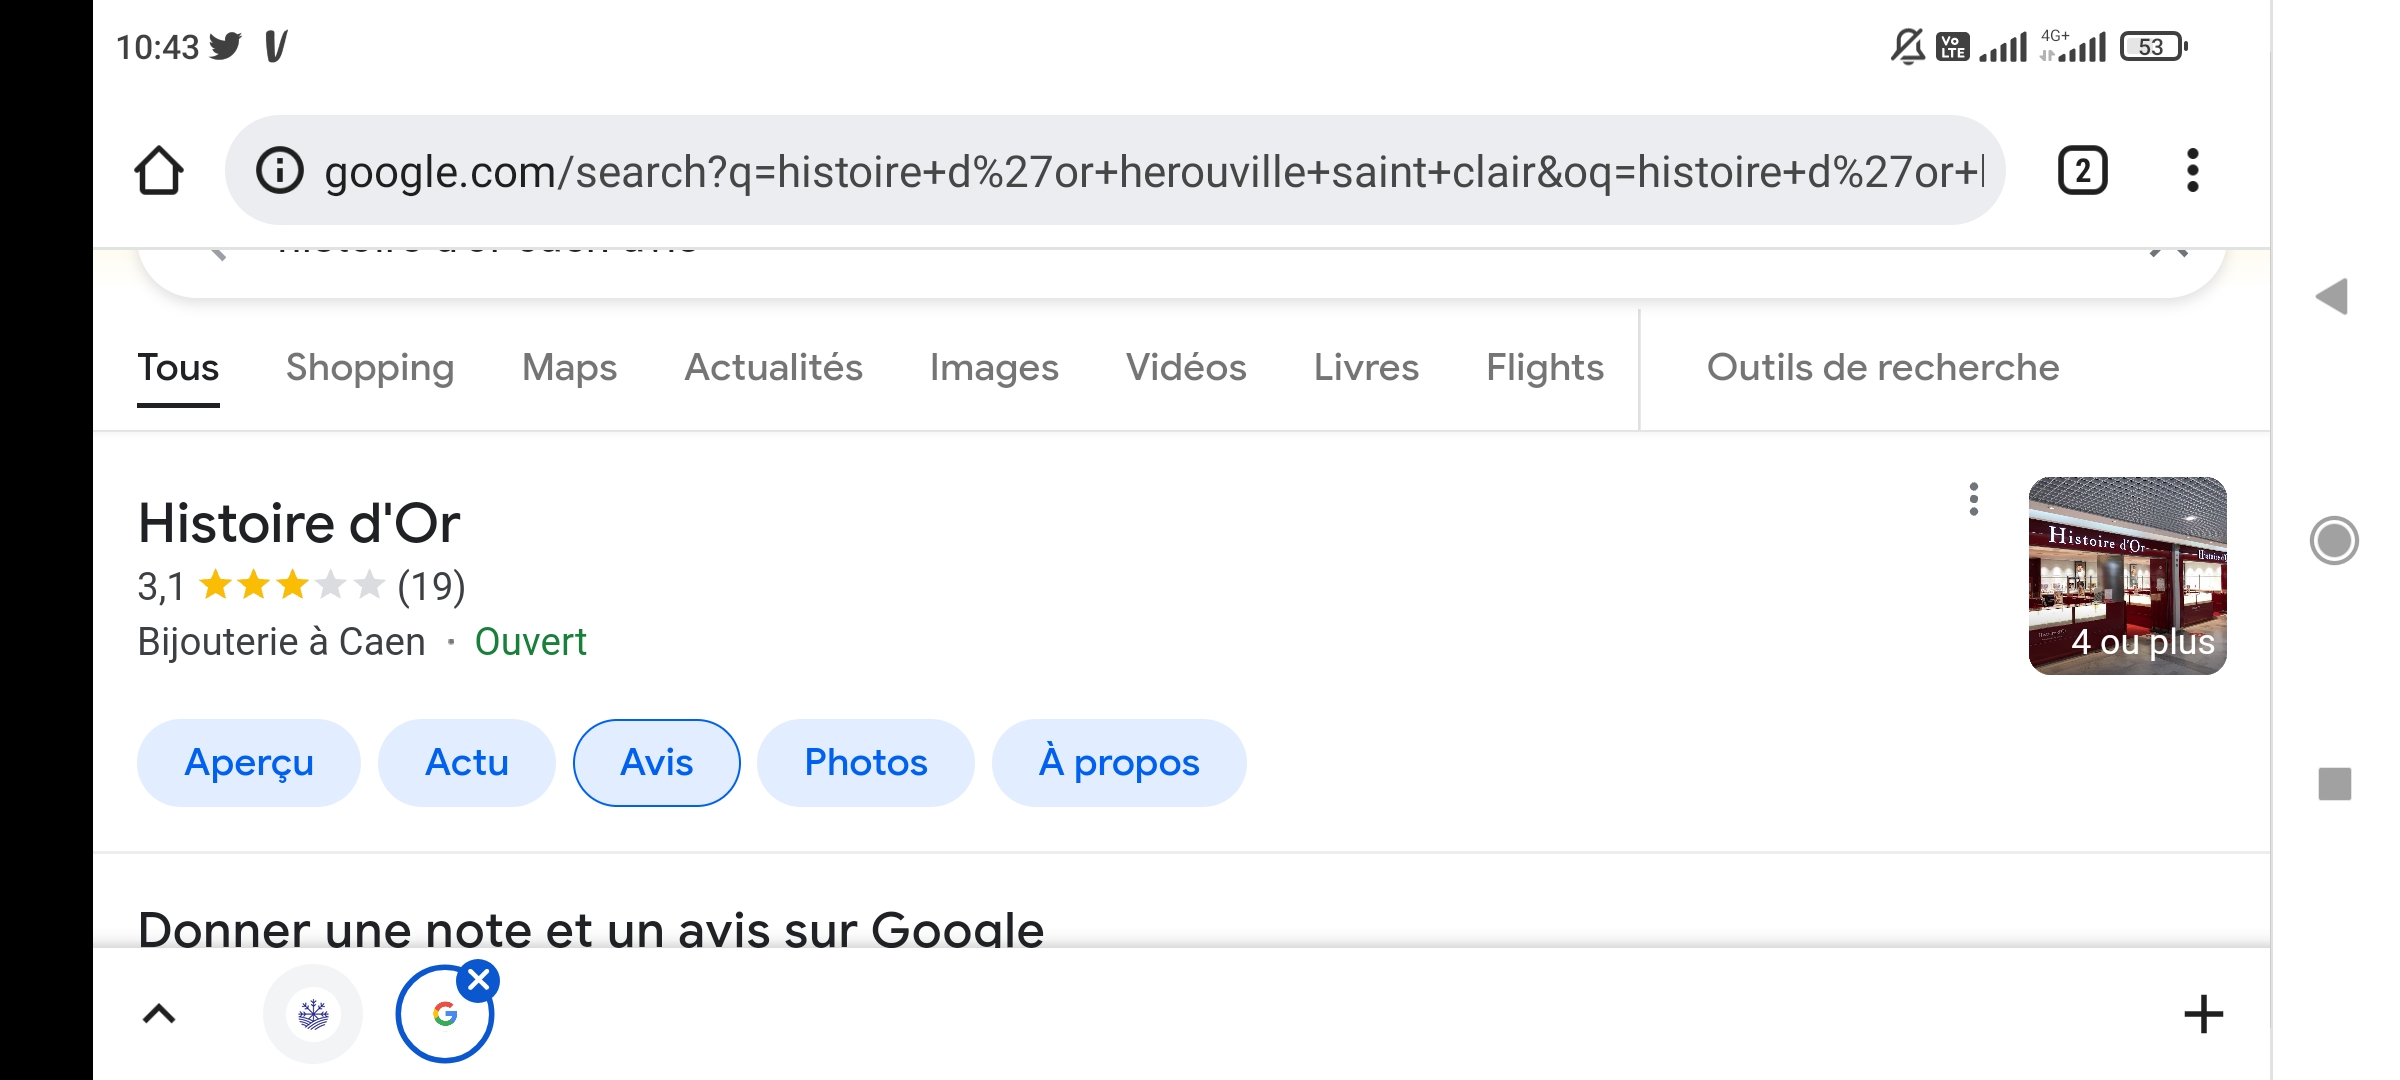Open the store photo thumbnail '4 ou plus'

(x=2127, y=576)
